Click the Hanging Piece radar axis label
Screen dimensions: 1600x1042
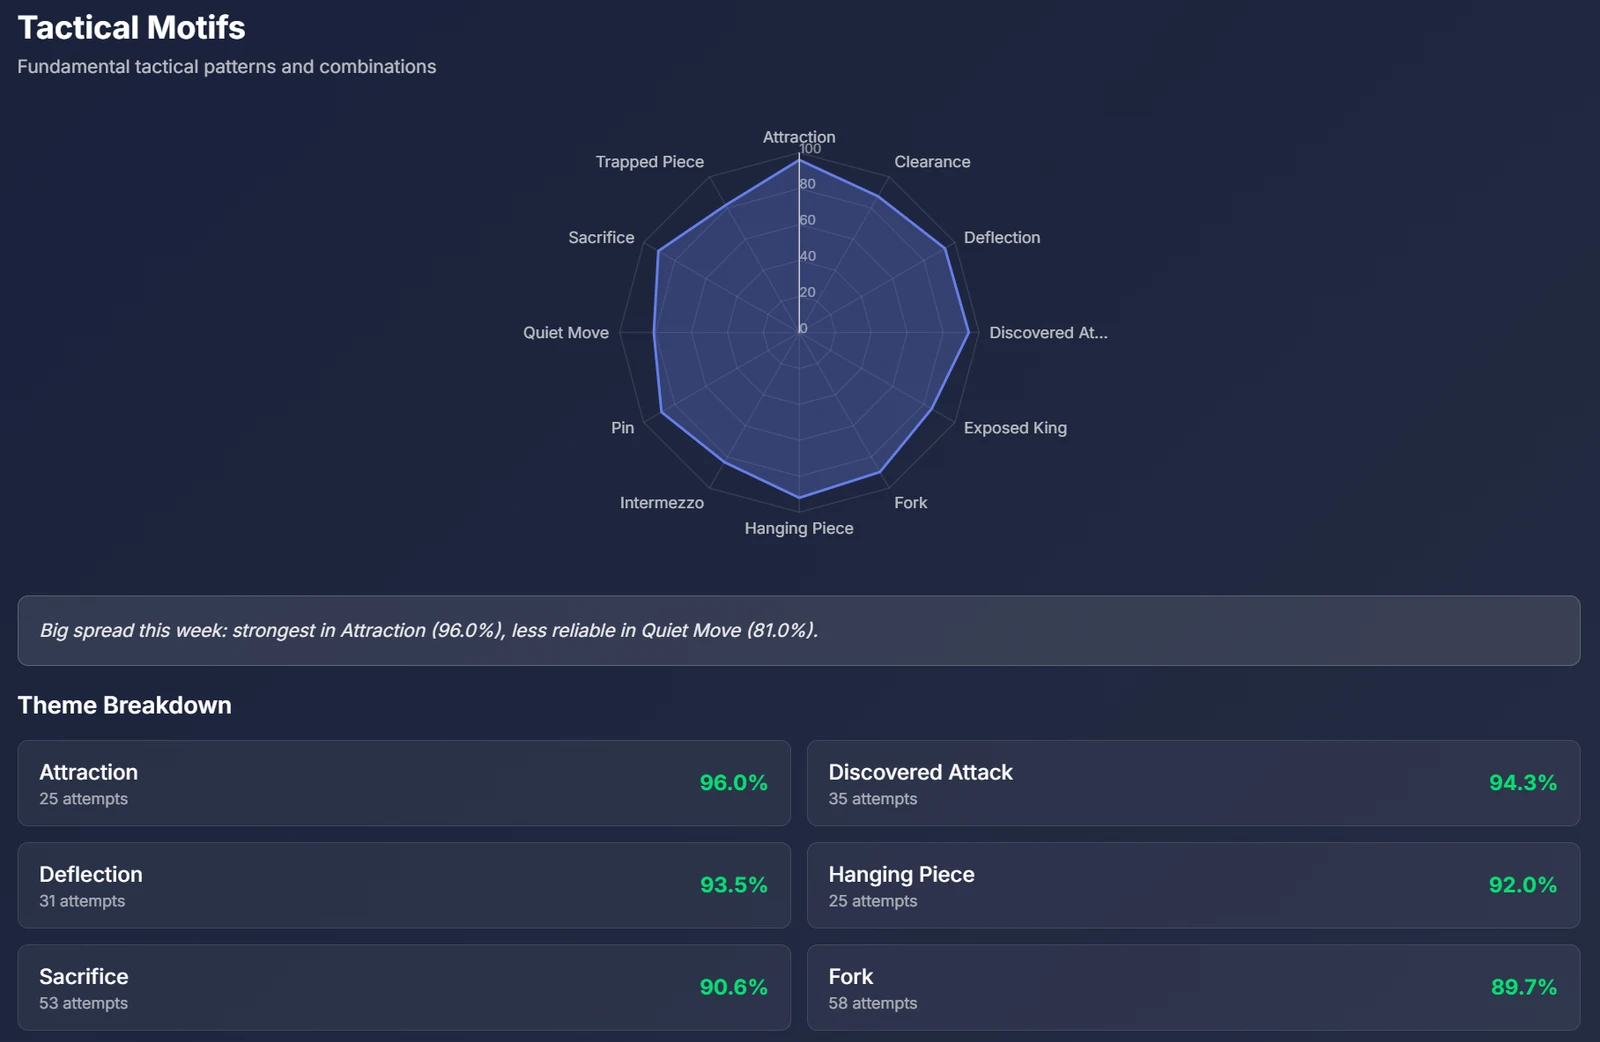coord(798,529)
